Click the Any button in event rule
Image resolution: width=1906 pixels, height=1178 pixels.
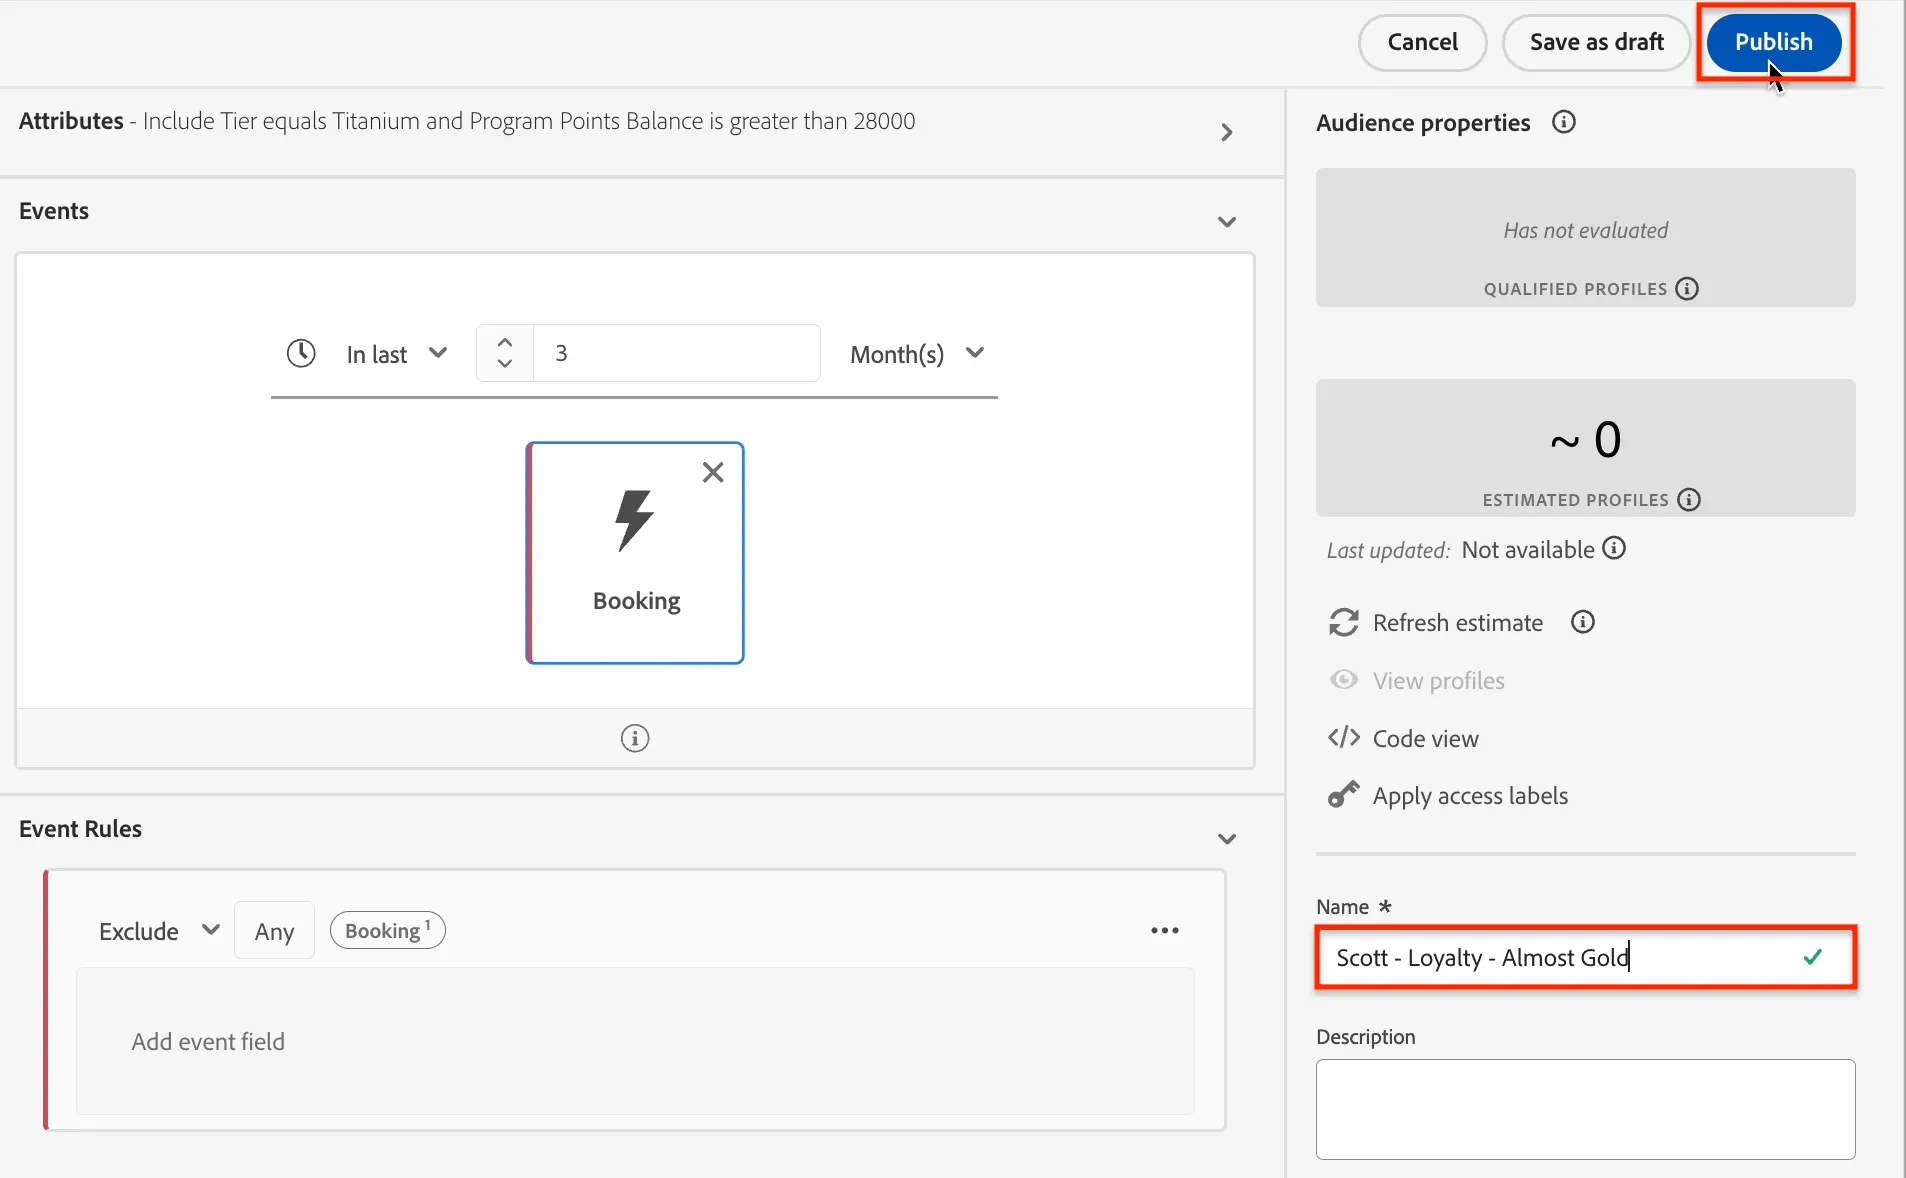pyautogui.click(x=274, y=931)
